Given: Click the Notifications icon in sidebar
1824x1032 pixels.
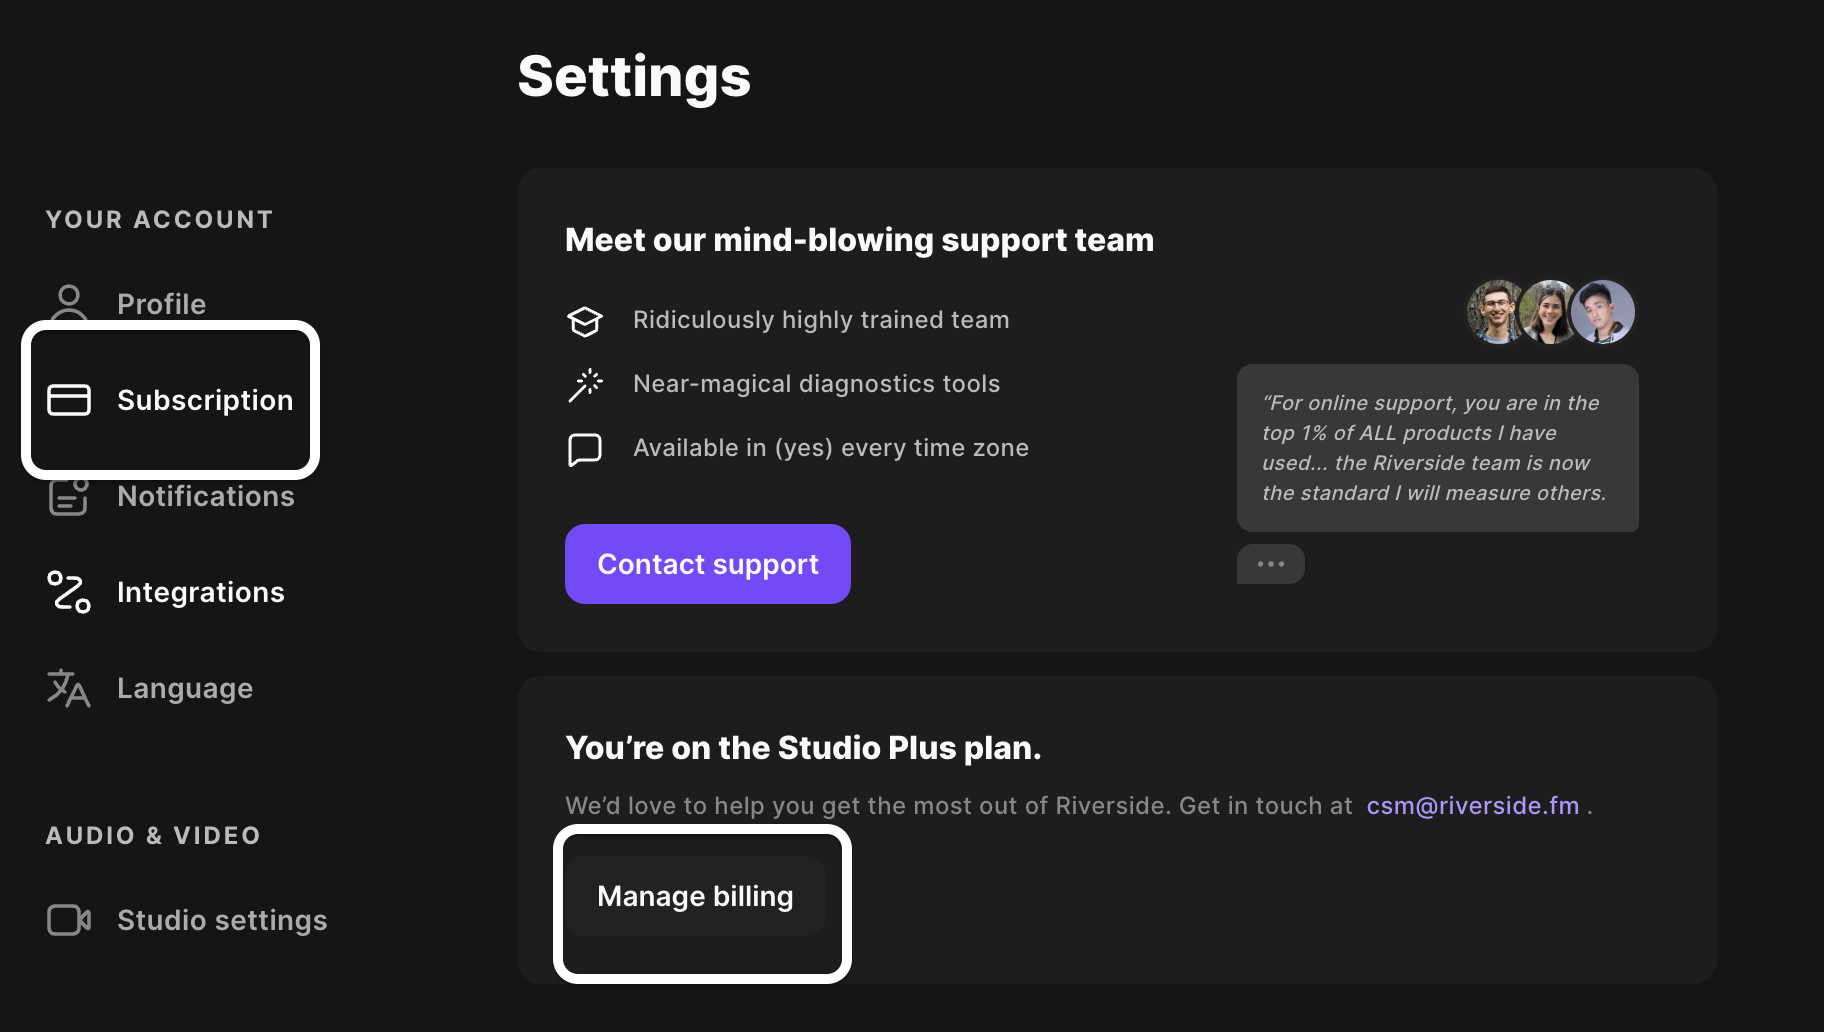Looking at the screenshot, I should click(68, 497).
